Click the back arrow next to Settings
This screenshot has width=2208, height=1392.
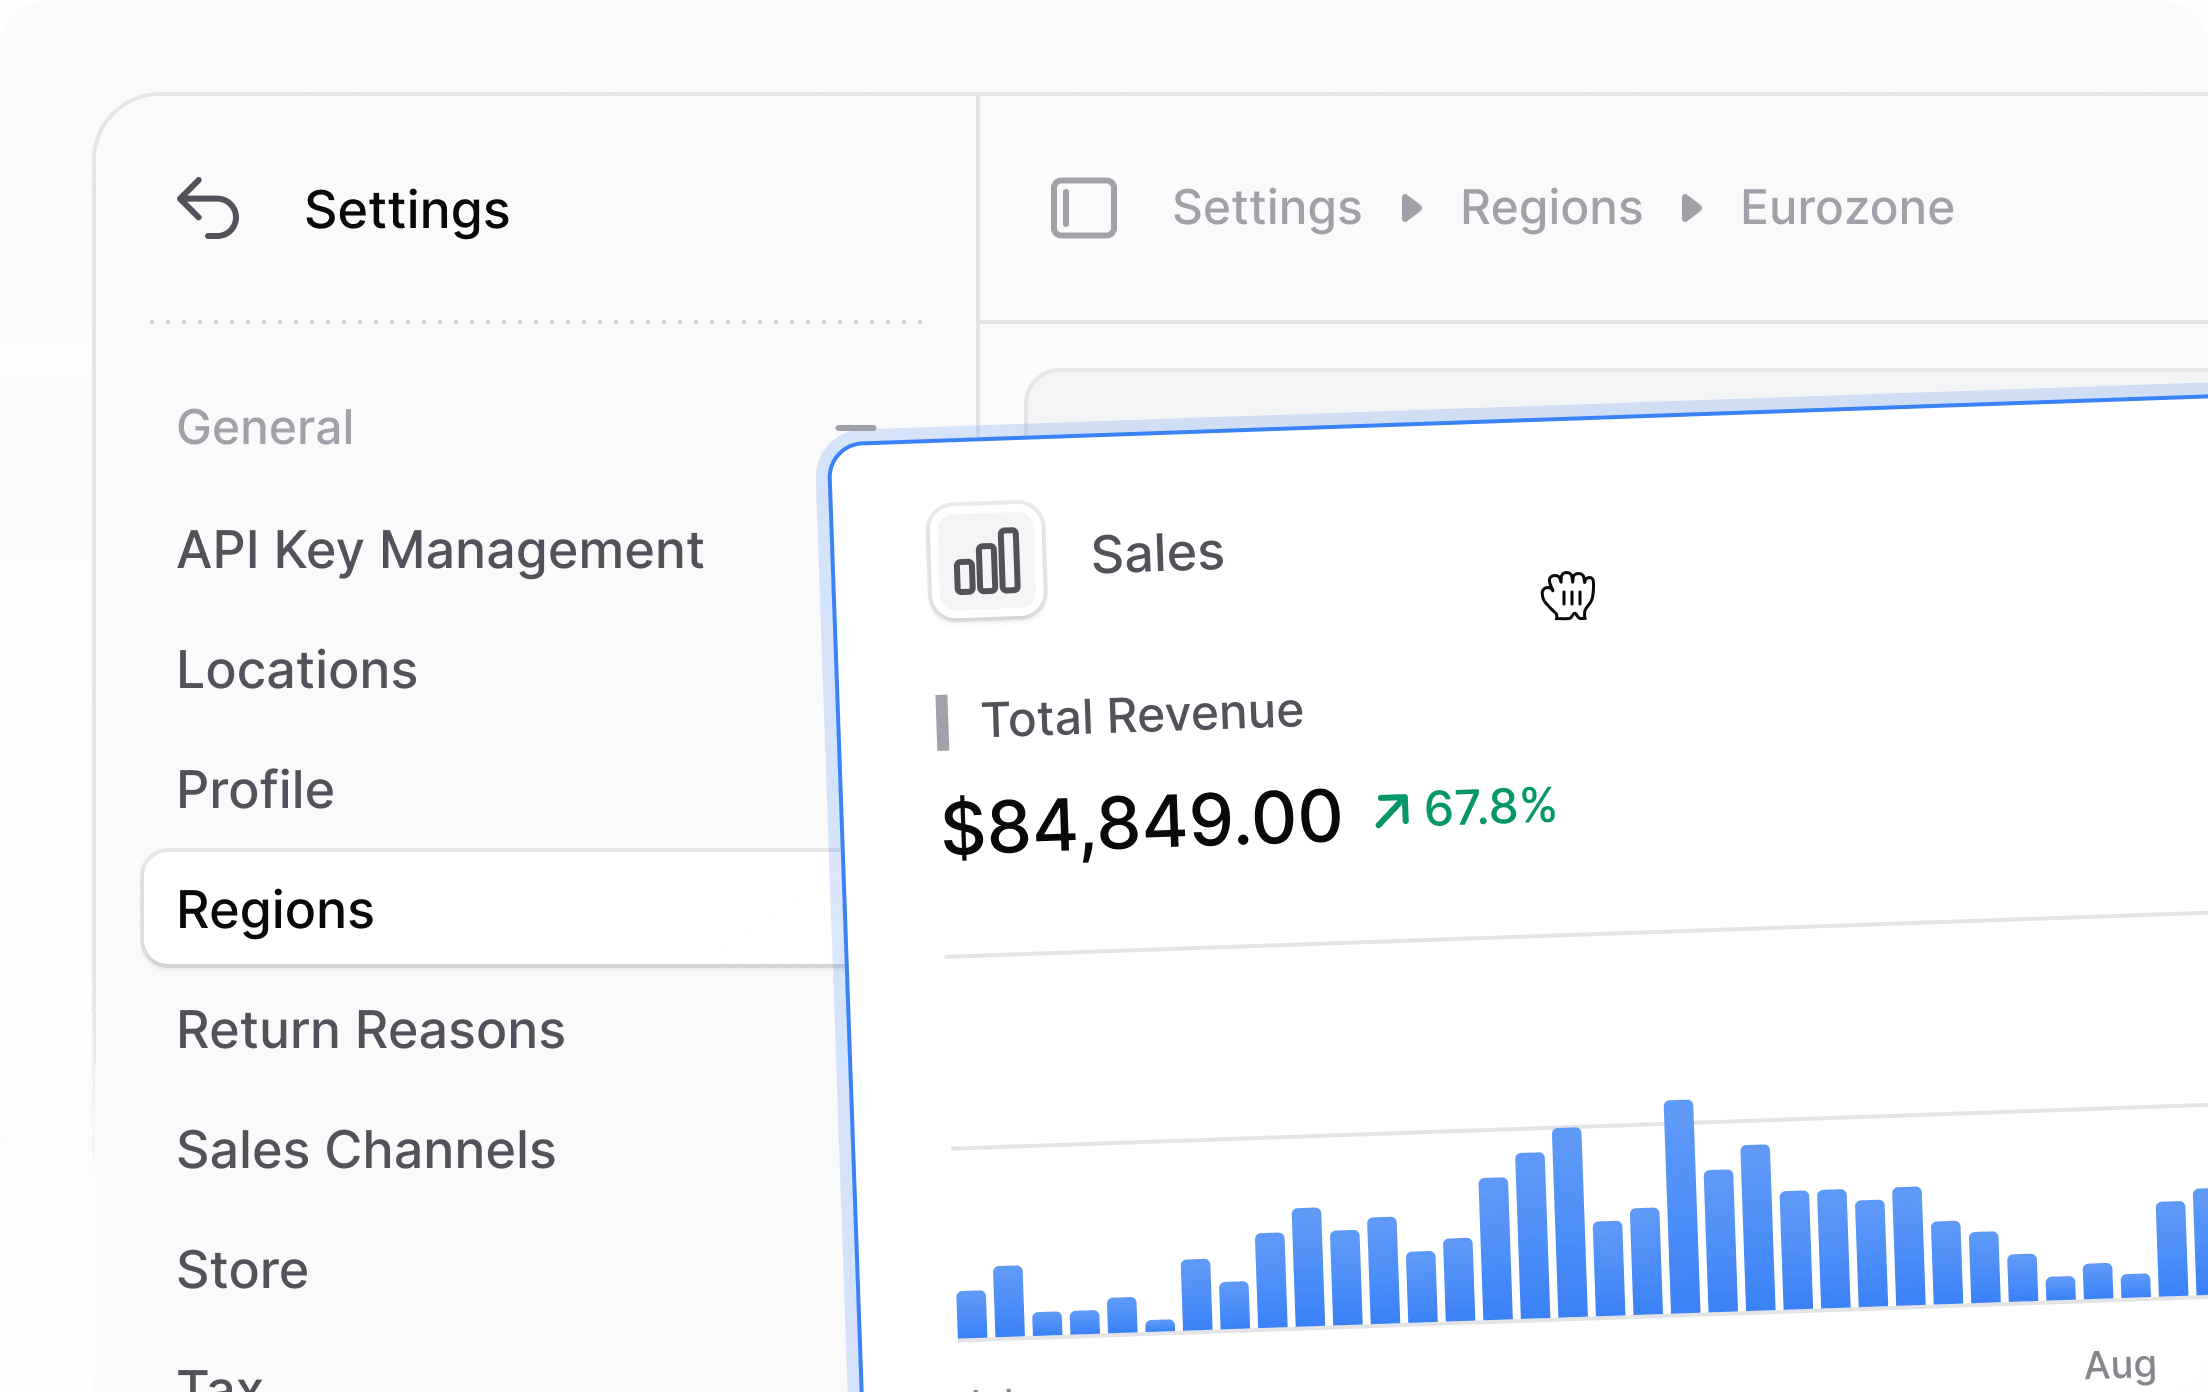[x=208, y=208]
